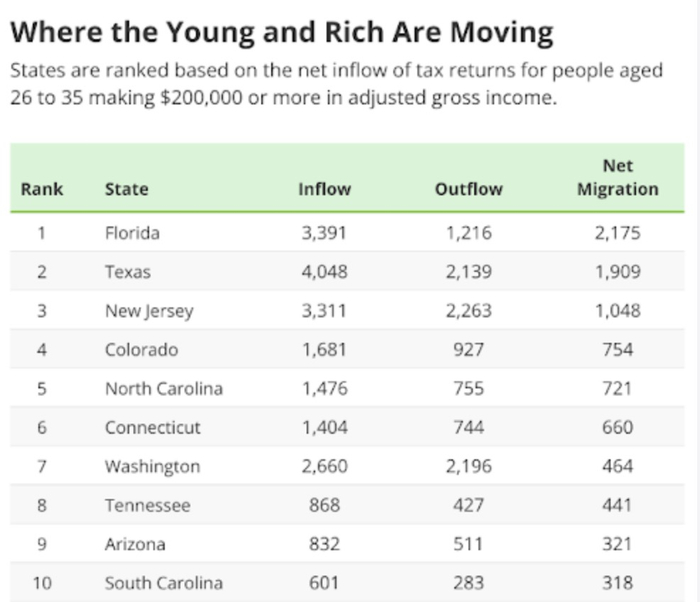Select the Tennessee state cell

click(147, 505)
